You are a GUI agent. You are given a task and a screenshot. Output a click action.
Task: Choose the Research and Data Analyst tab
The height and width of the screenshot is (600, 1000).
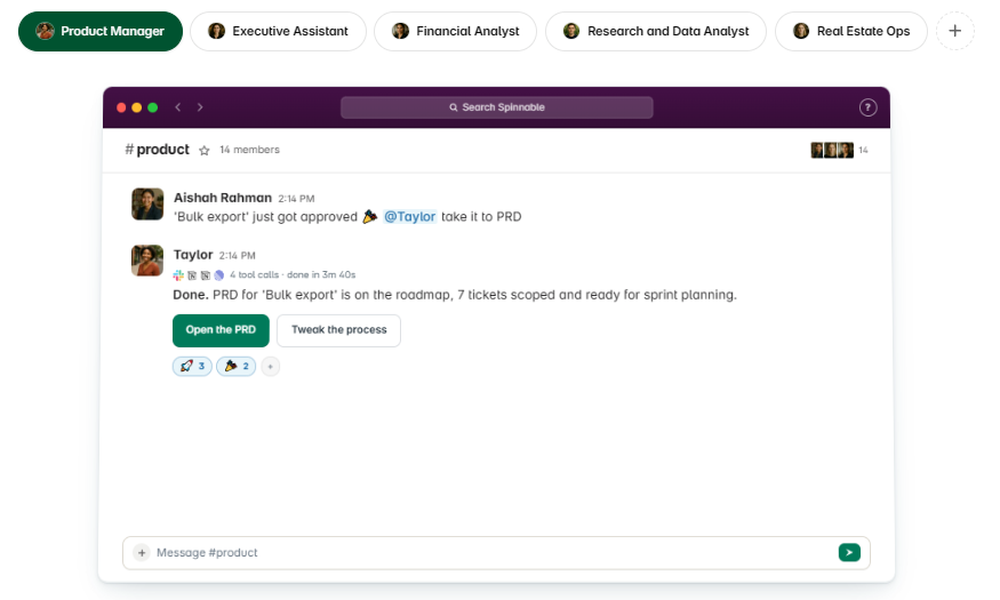point(656,31)
